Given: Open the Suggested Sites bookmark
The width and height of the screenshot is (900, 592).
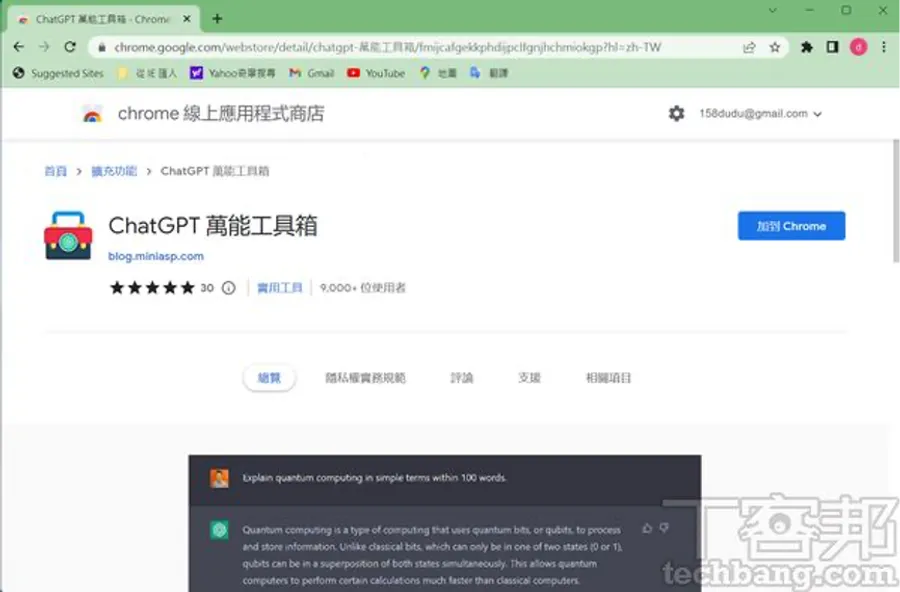Looking at the screenshot, I should [58, 73].
